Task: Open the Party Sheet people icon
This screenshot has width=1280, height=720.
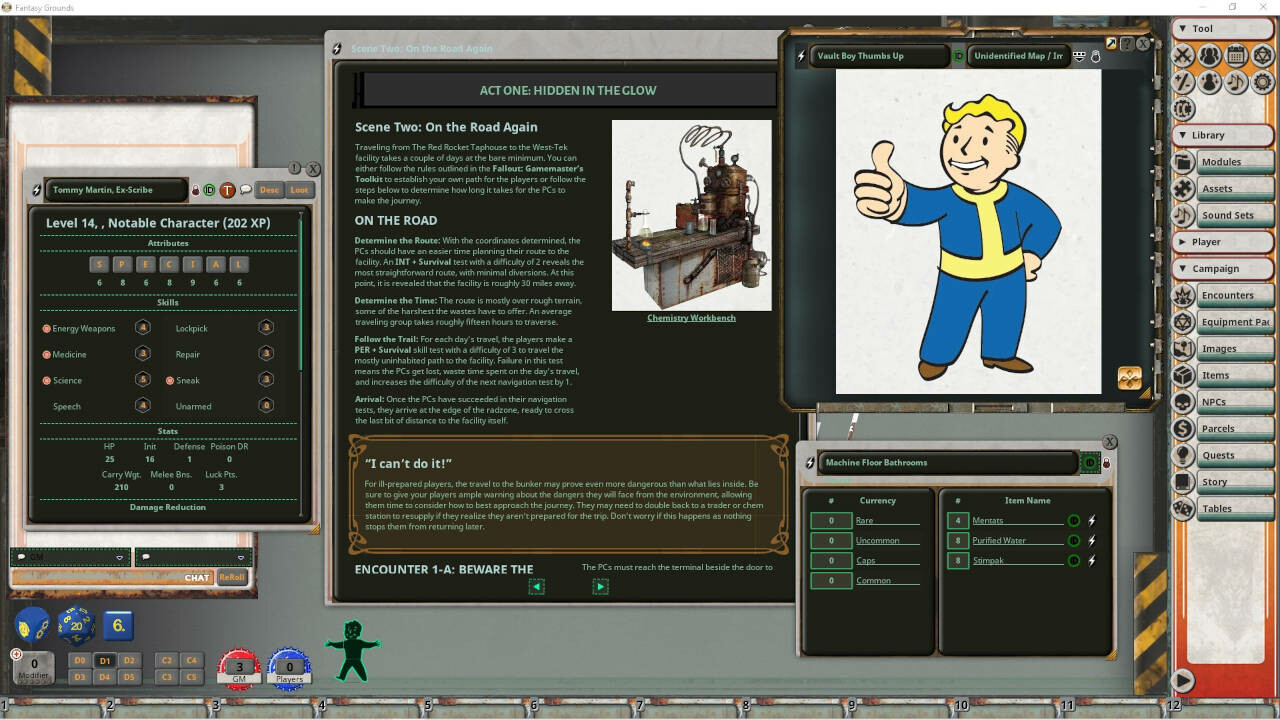Action: [x=1209, y=56]
